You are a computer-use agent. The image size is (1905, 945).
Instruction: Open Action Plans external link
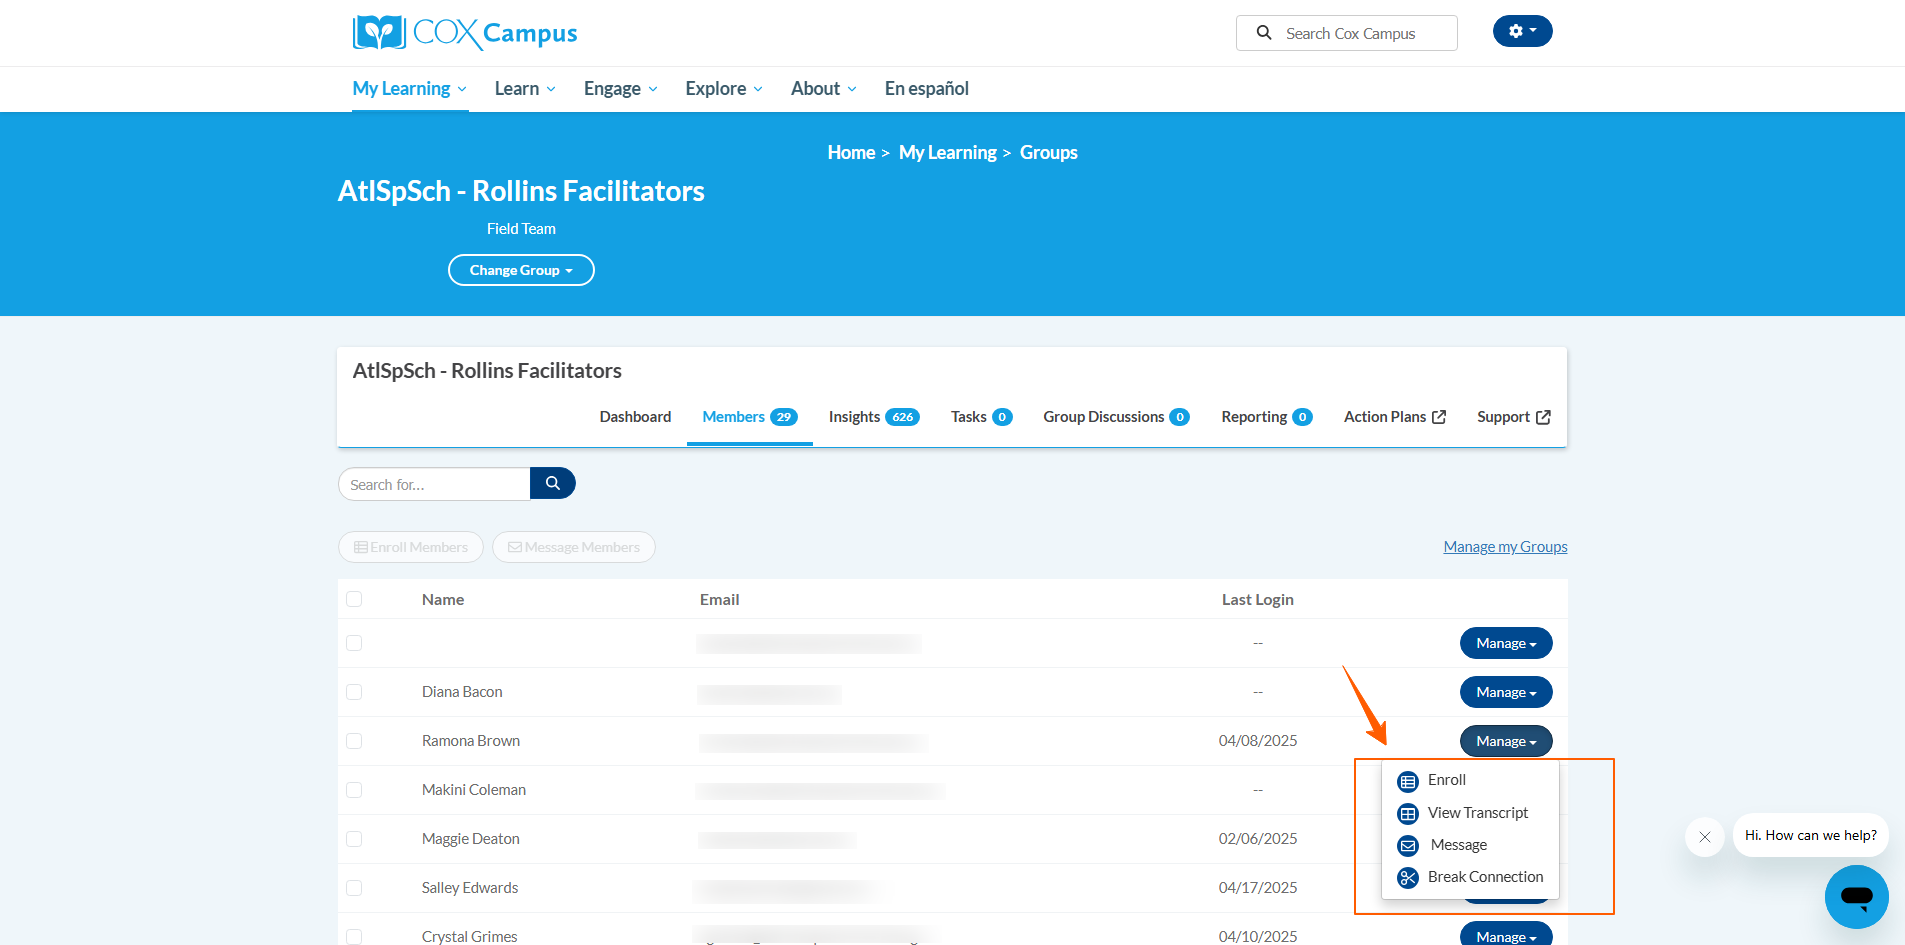point(1394,417)
